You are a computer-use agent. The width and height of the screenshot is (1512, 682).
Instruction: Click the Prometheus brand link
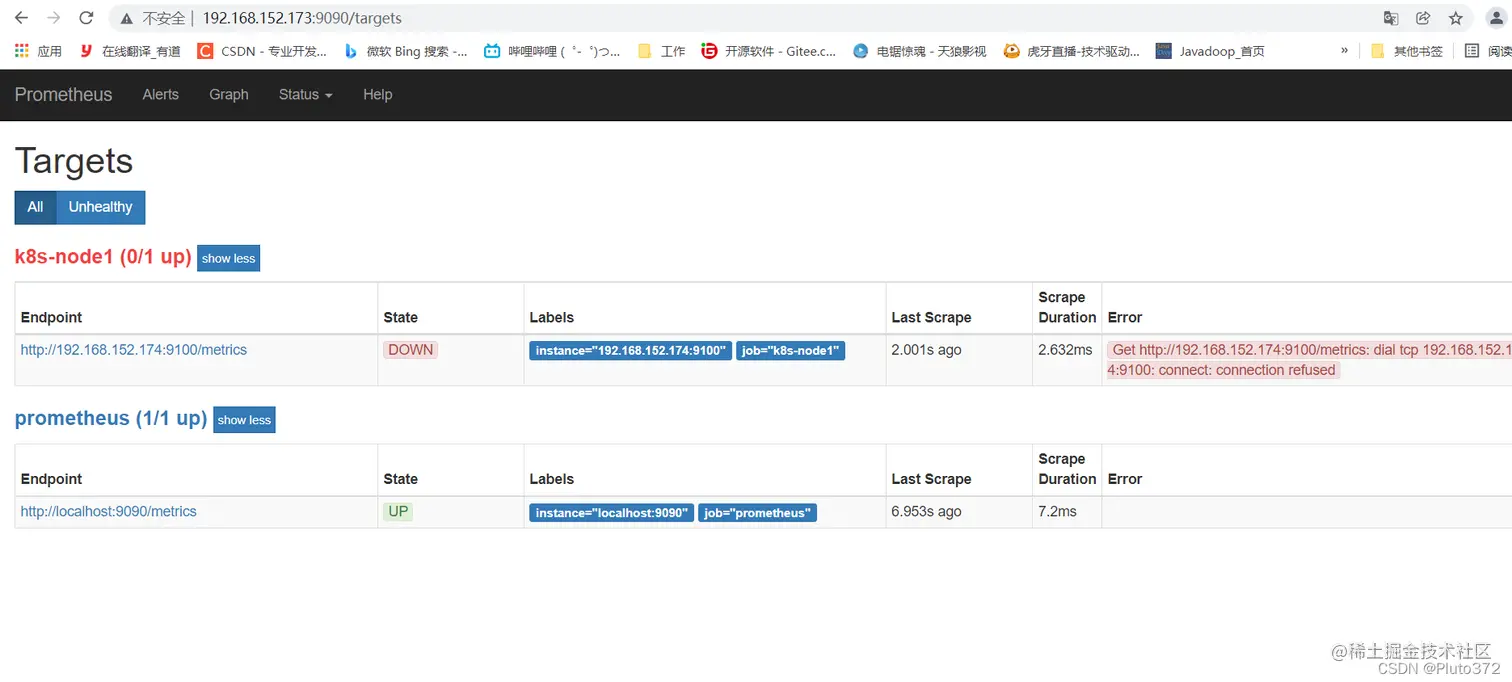point(63,94)
